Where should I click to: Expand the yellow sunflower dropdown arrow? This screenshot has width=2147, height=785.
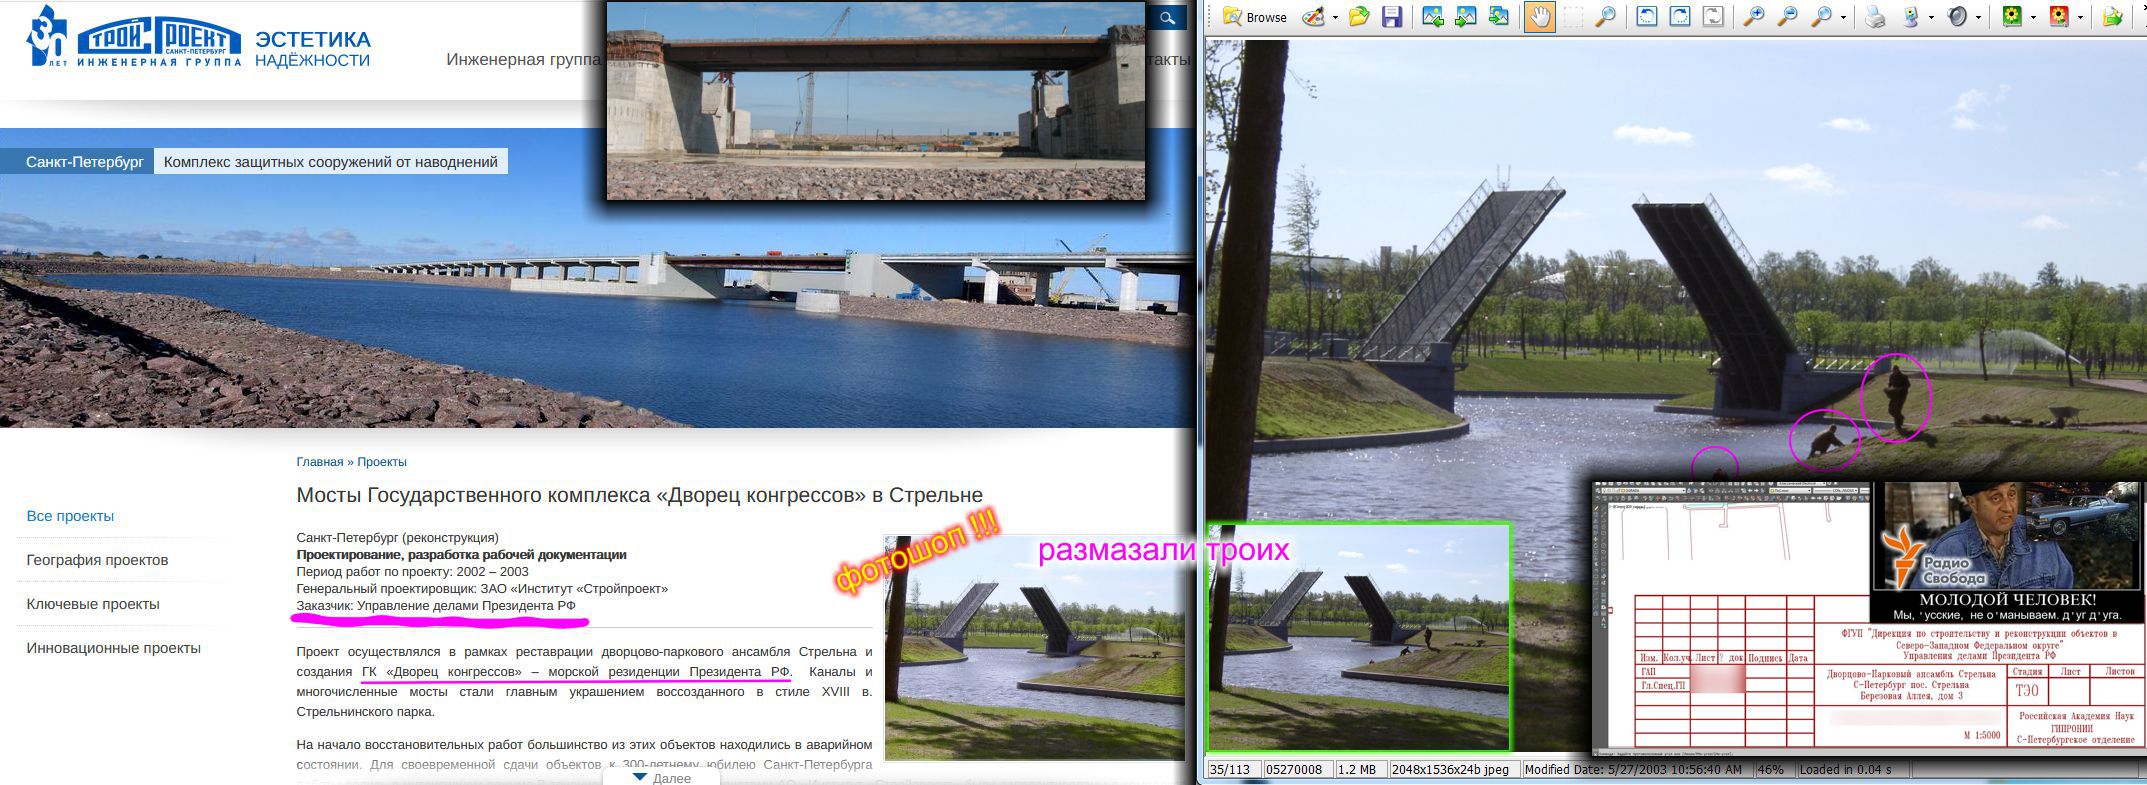point(2035,18)
